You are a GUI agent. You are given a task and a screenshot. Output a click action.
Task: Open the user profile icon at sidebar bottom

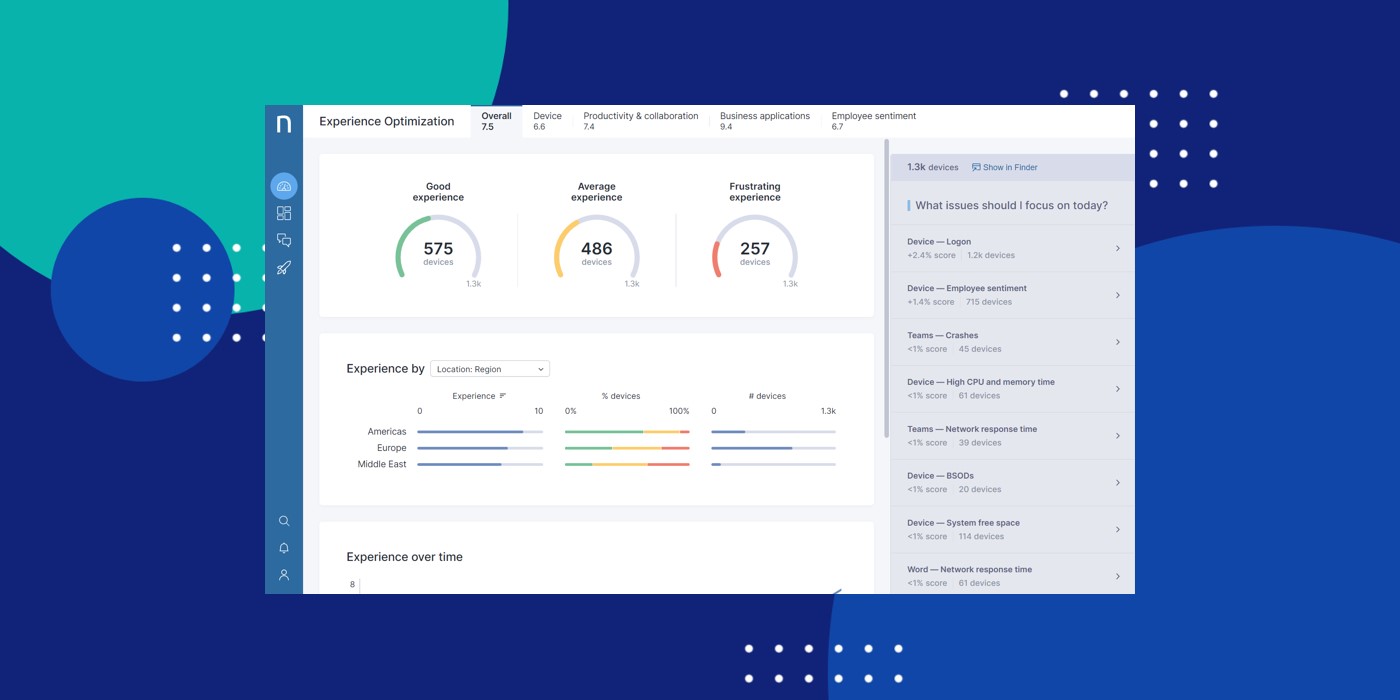click(284, 575)
